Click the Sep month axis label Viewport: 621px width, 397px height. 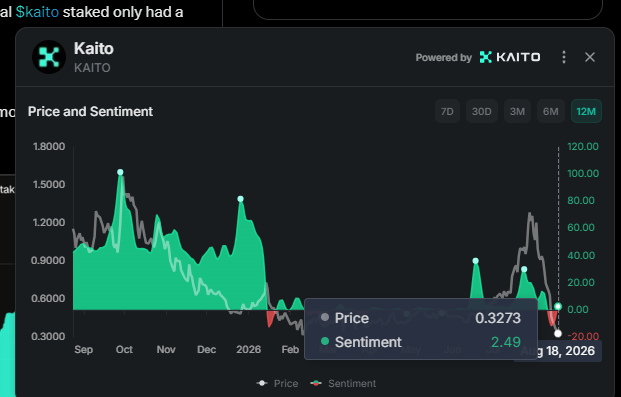[x=84, y=349]
